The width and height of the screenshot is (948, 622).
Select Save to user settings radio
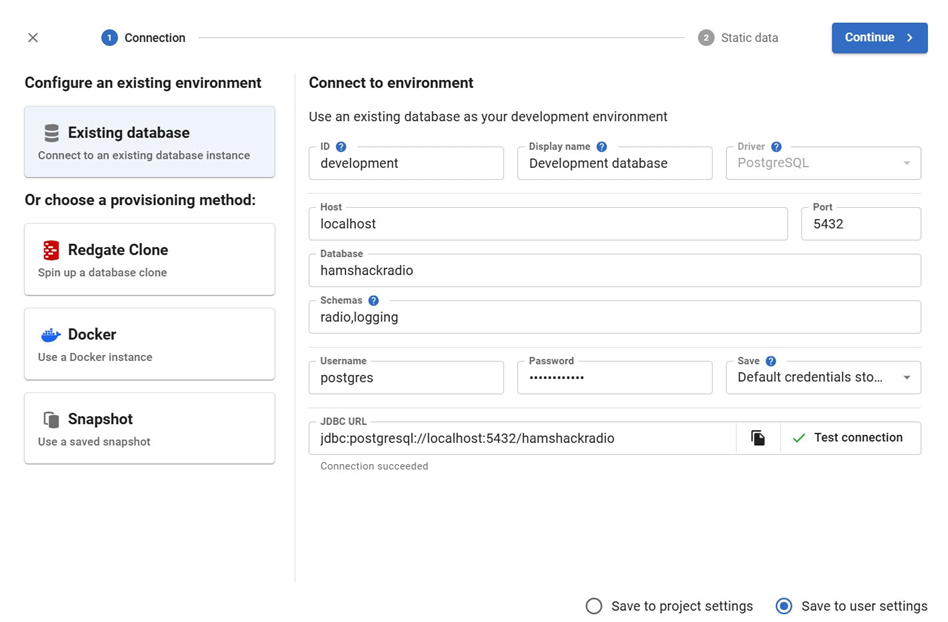[784, 606]
